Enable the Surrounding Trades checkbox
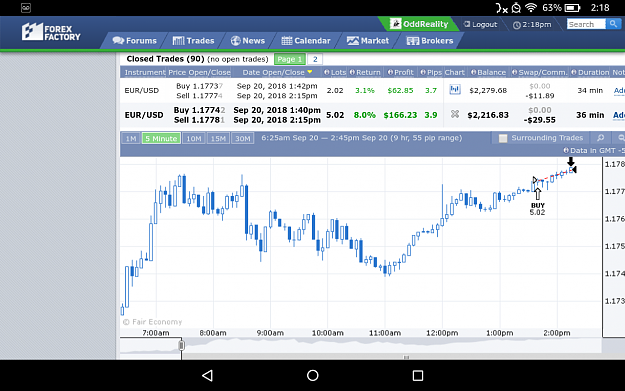This screenshot has height=391, width=625. pyautogui.click(x=503, y=138)
